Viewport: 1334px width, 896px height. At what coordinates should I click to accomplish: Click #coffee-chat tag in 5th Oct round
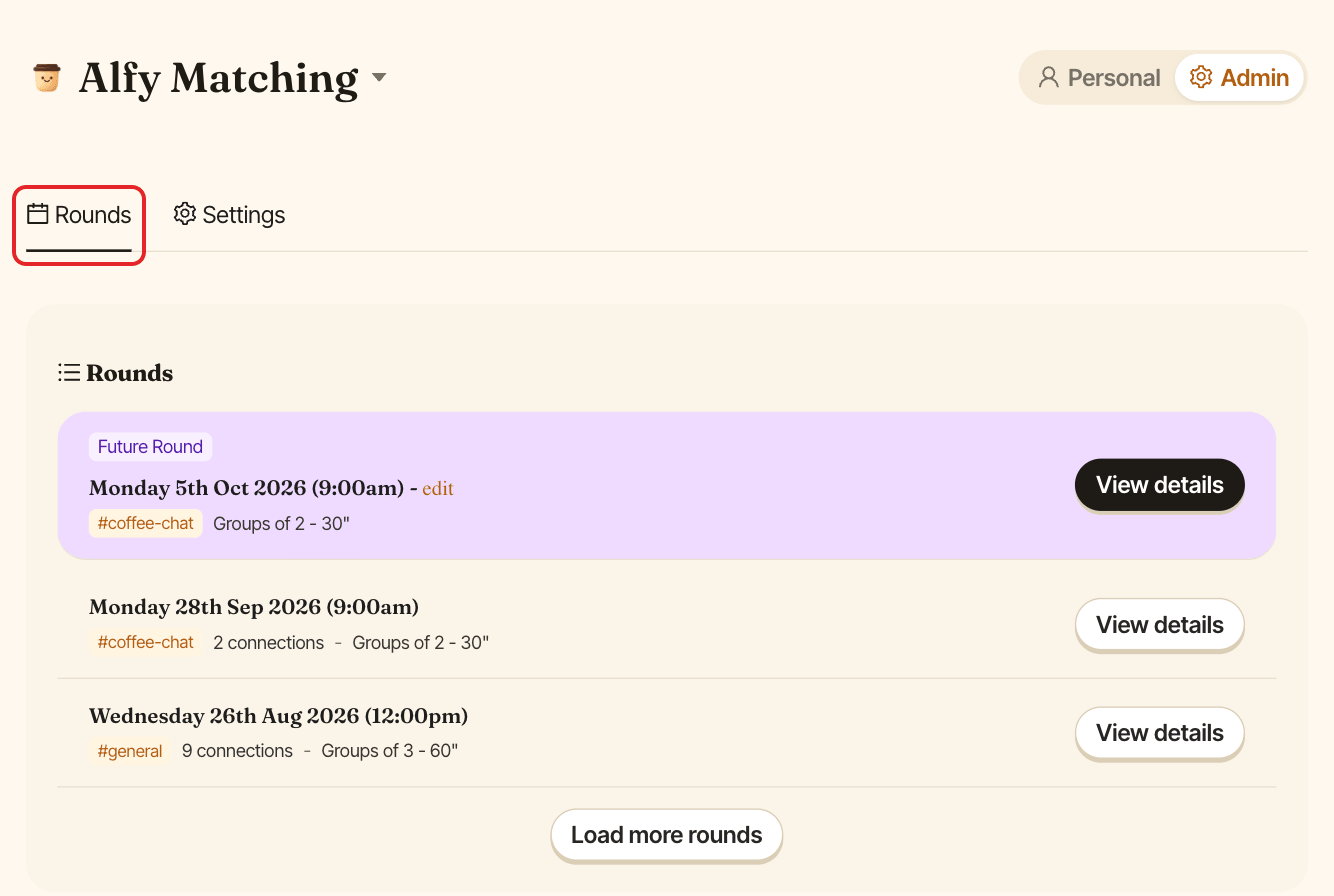(x=146, y=523)
